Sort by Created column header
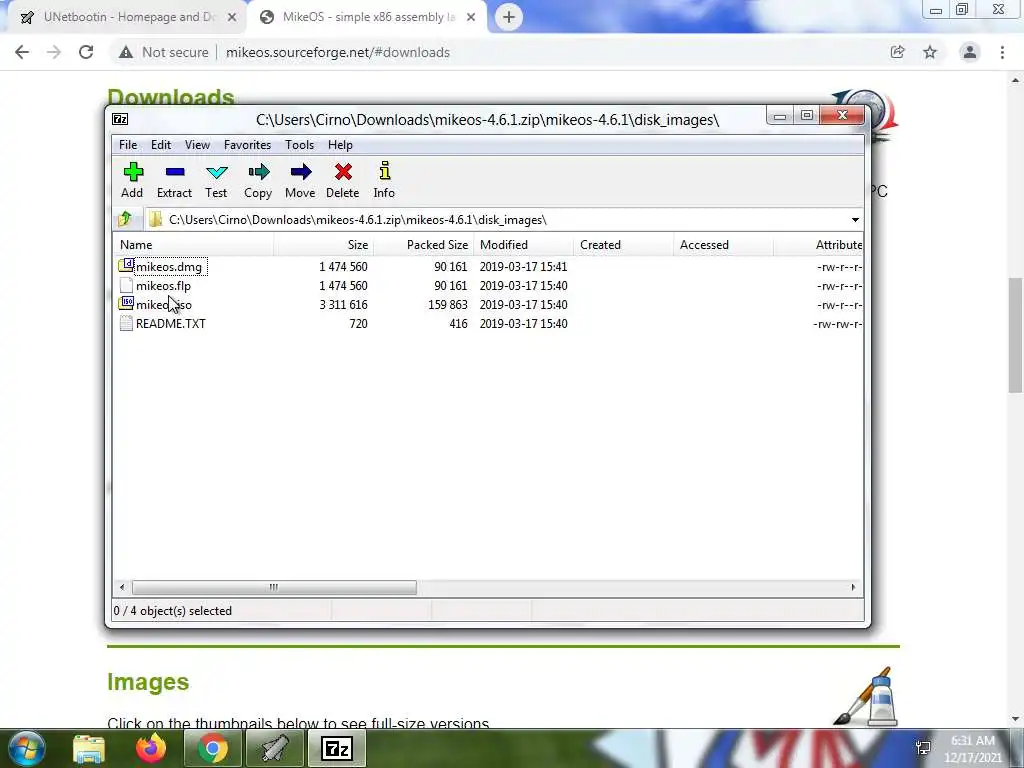 tap(623, 245)
